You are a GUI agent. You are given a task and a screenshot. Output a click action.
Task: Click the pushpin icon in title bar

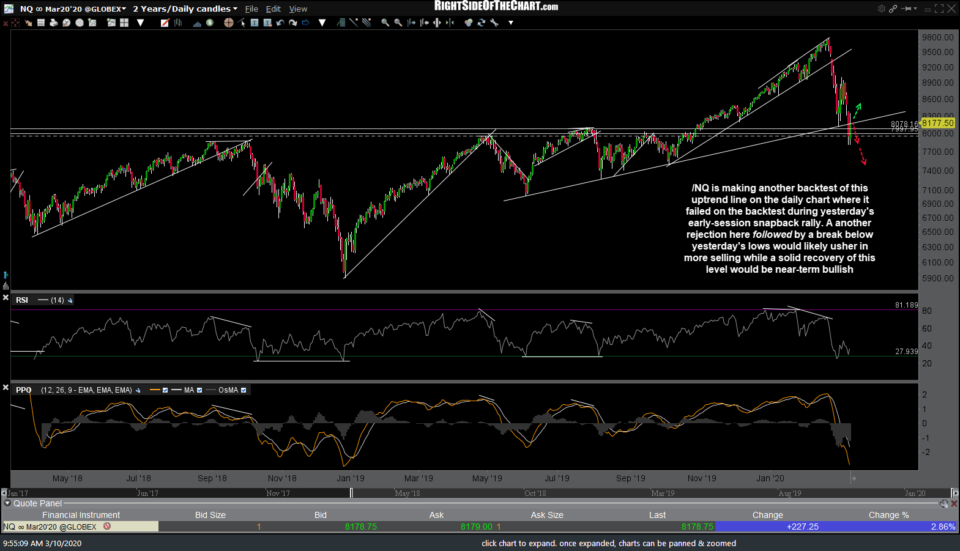pyautogui.click(x=907, y=9)
